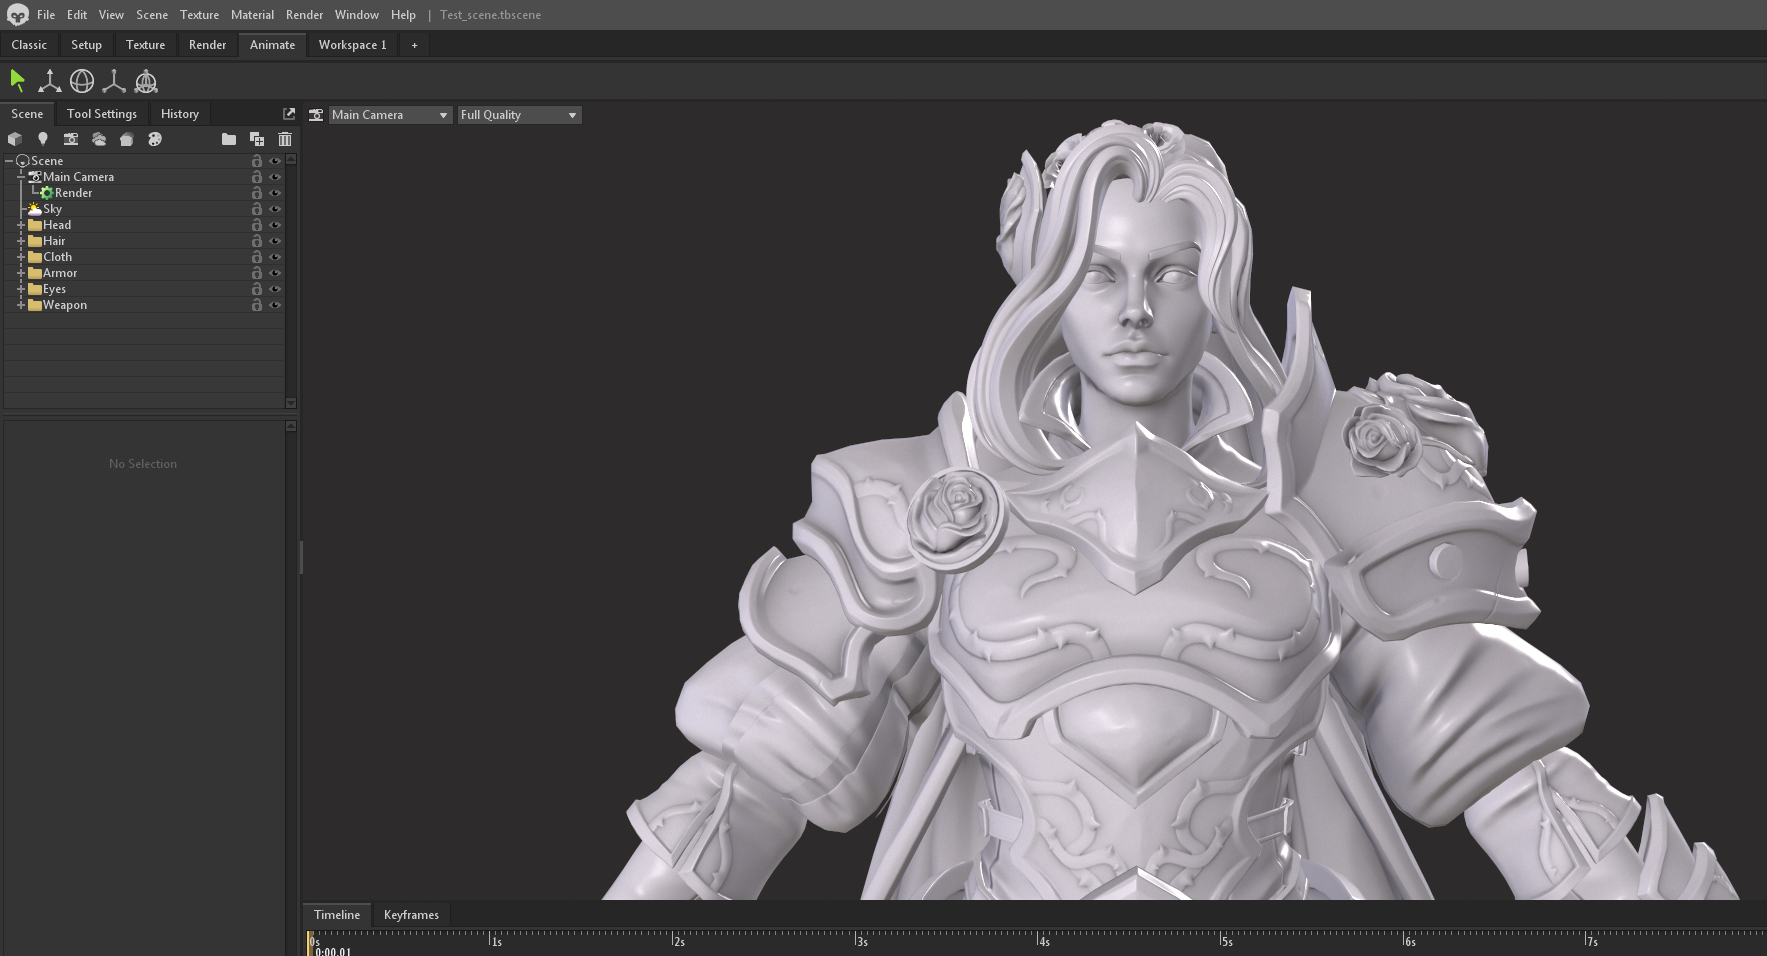The width and height of the screenshot is (1767, 956).
Task: Activate the translate (move) gizmo tool
Action: 49,81
